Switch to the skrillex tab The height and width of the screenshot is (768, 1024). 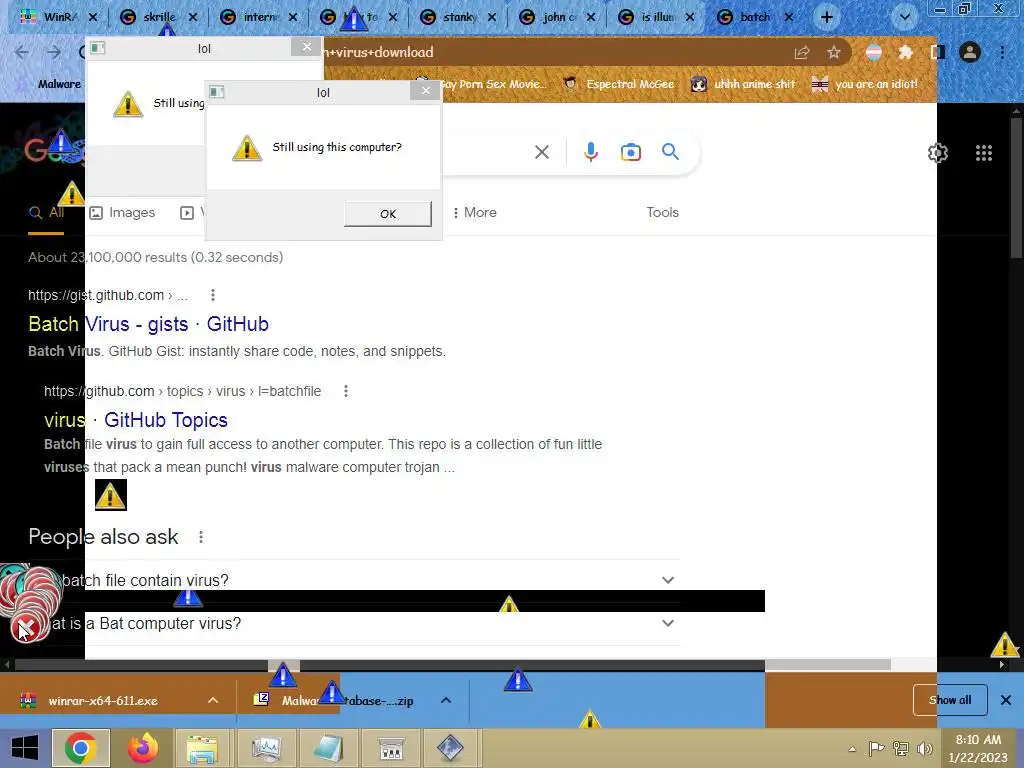(159, 17)
